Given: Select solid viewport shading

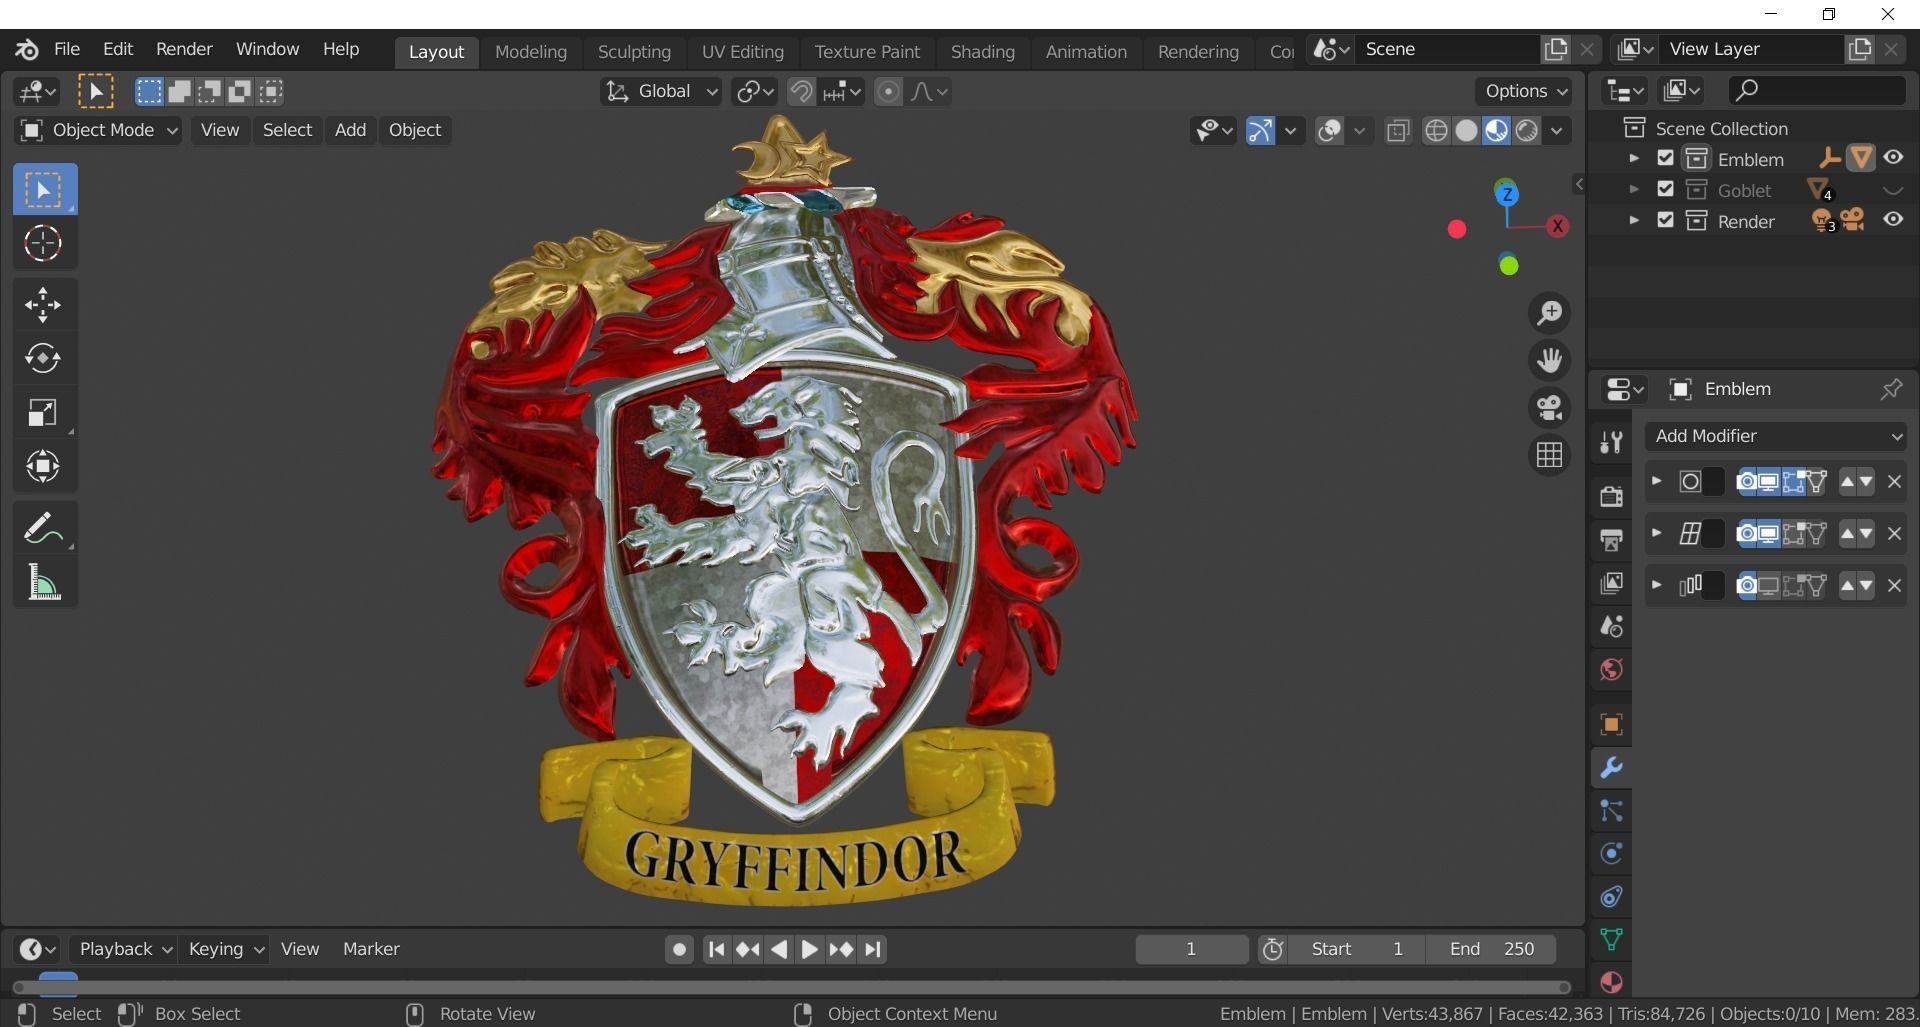Looking at the screenshot, I should pos(1466,131).
